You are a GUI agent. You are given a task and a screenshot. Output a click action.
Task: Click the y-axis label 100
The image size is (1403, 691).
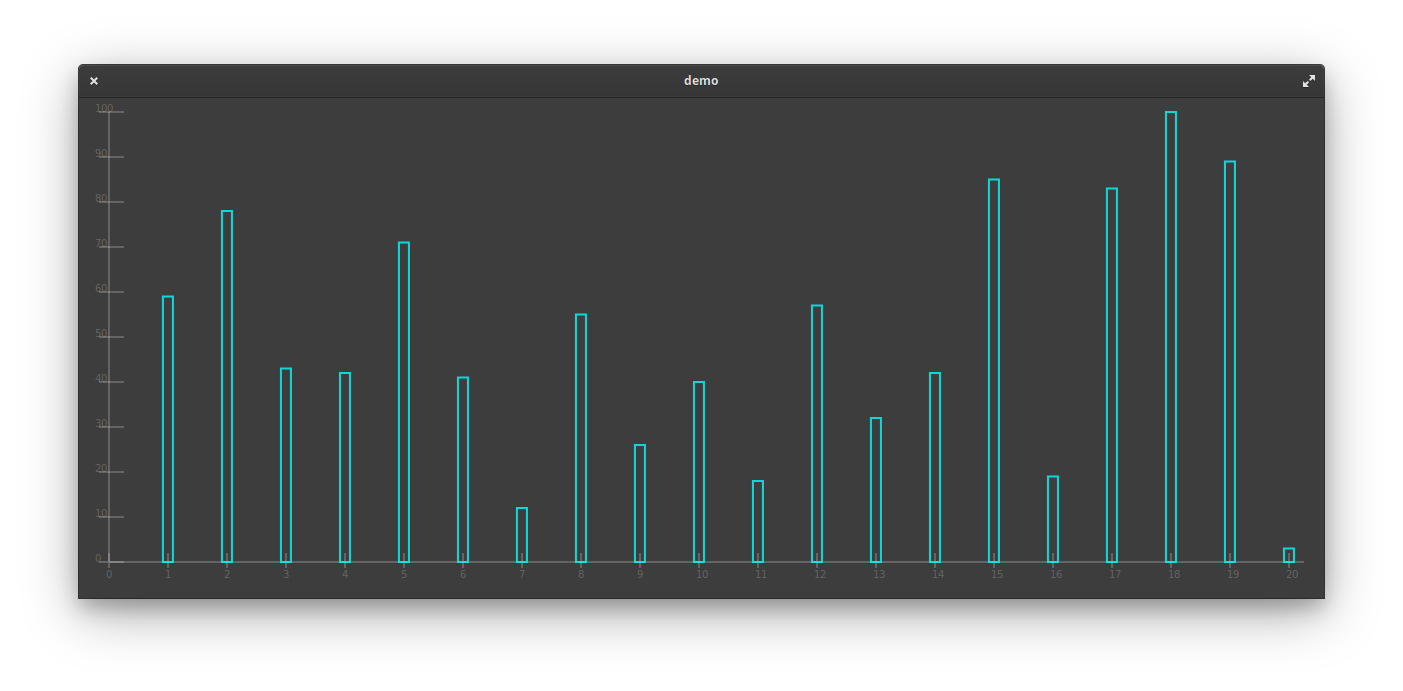click(105, 108)
